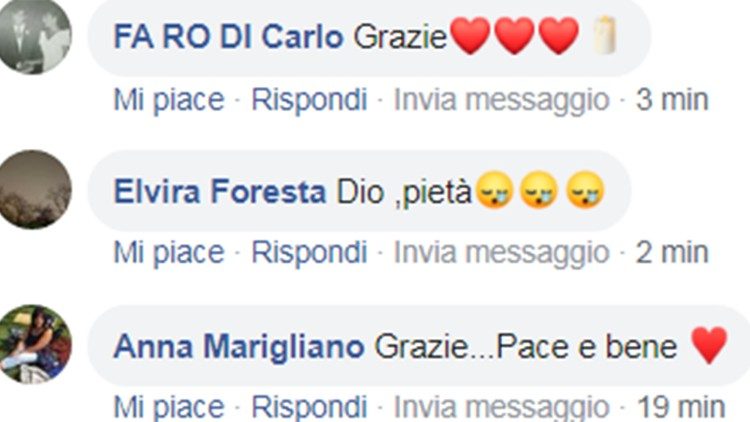The image size is (750, 422).
Task: Open the 3 min timestamp link
Action: (672, 100)
